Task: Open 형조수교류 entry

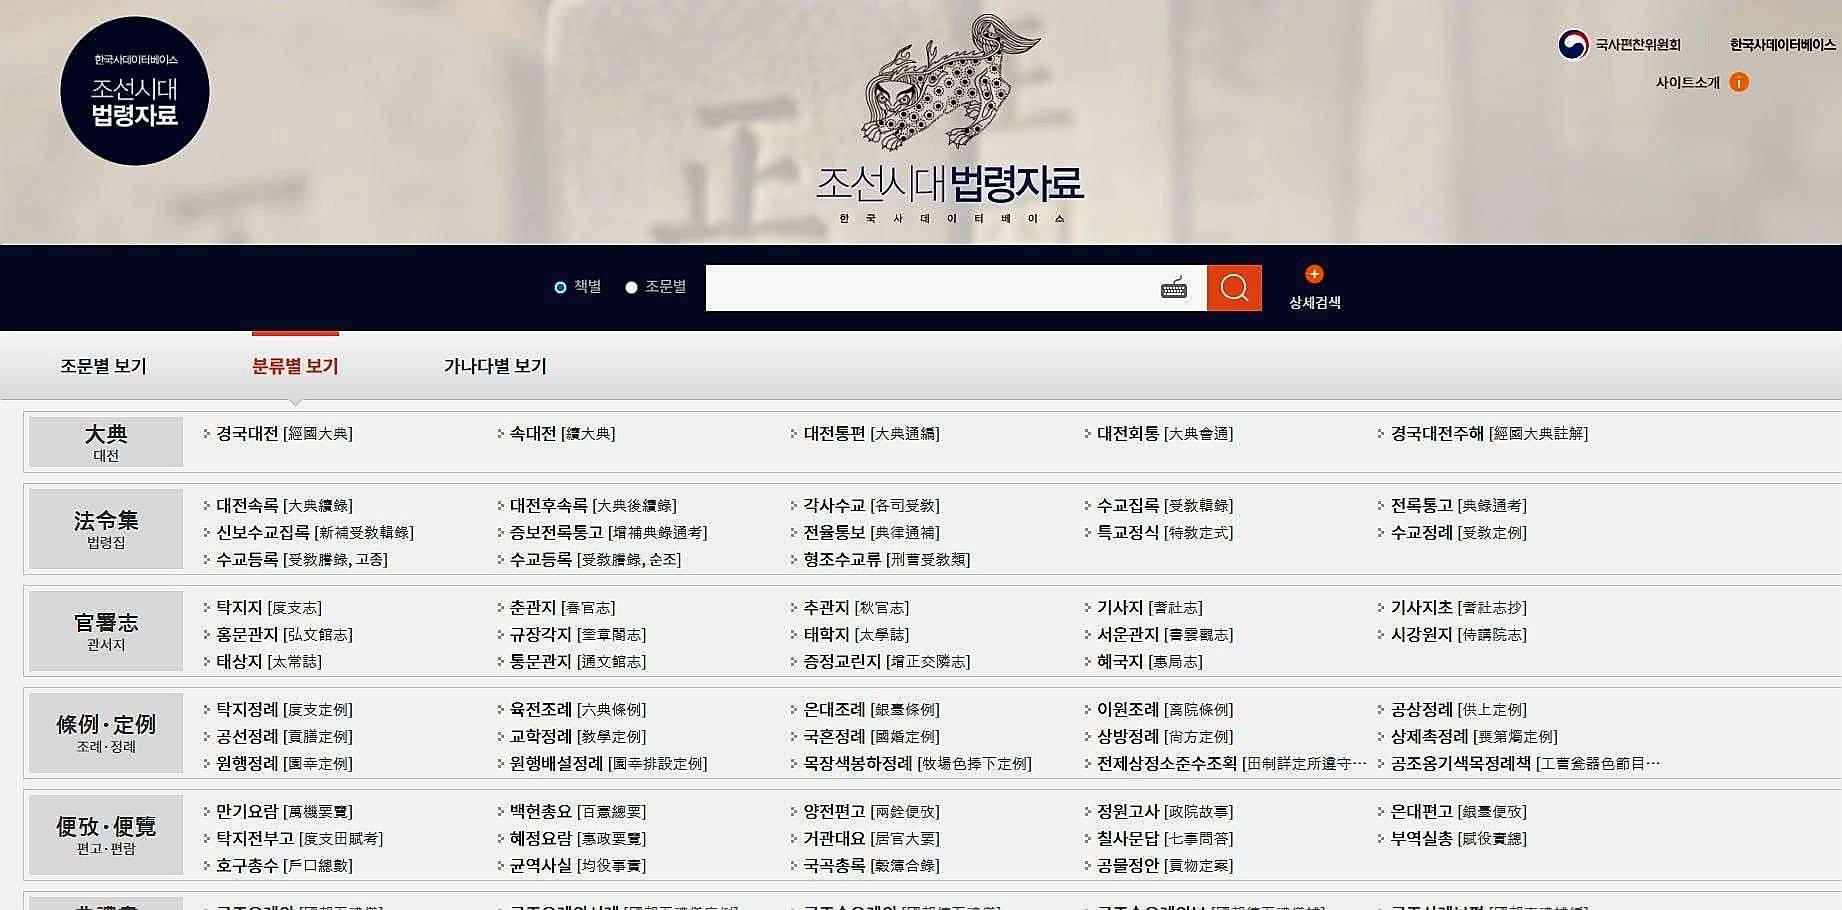Action: tap(886, 560)
